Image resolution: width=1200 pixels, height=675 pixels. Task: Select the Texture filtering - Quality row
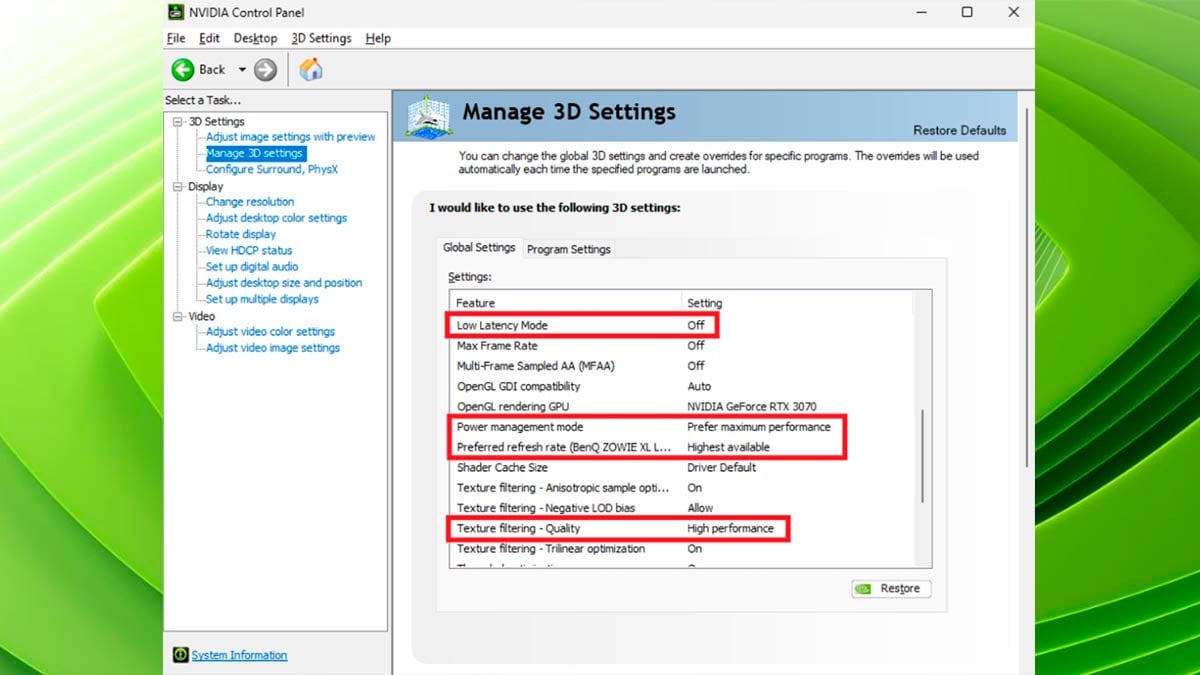click(681, 528)
